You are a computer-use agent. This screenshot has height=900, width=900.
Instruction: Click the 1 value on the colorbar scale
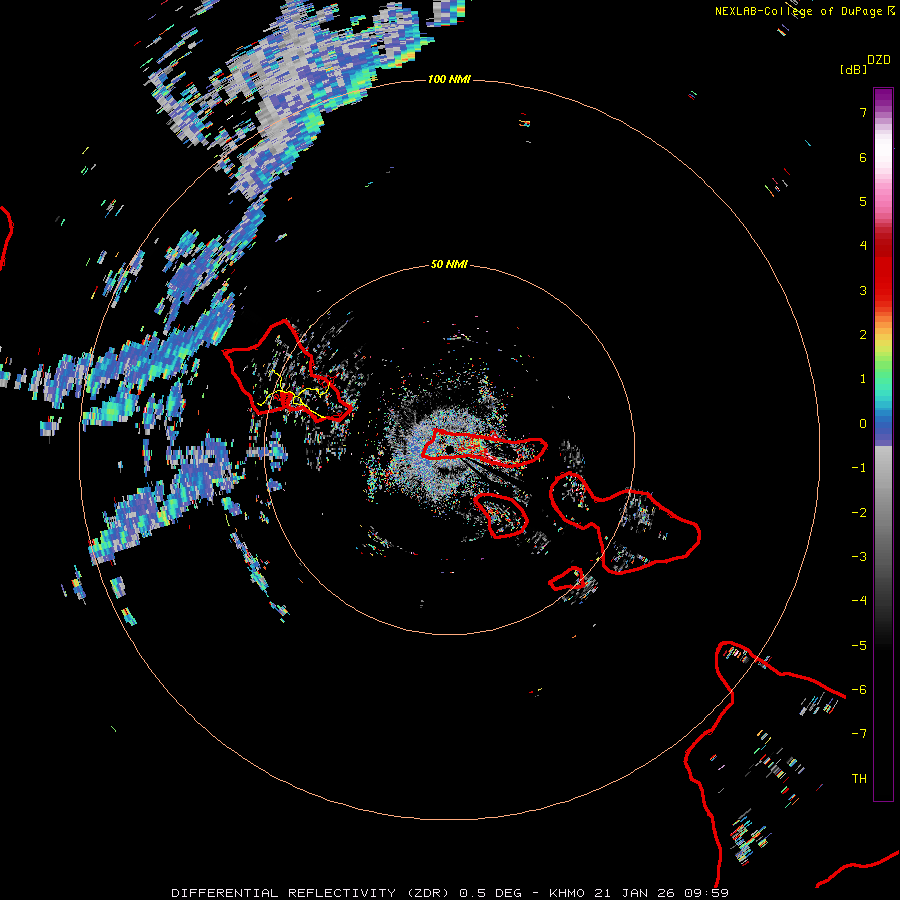863,379
